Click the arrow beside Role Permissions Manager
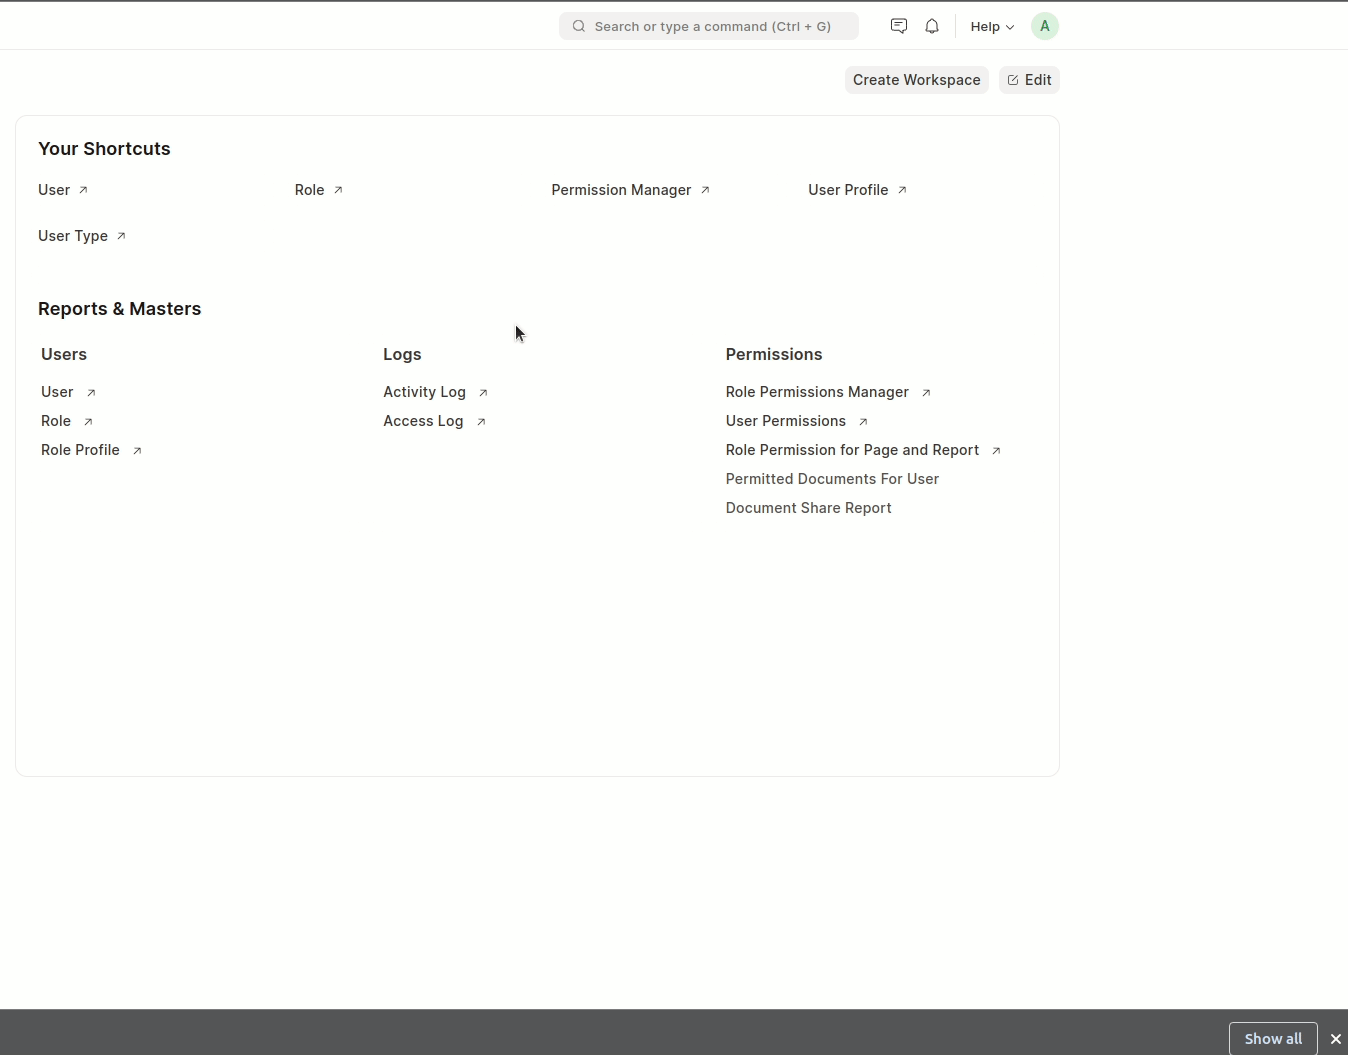This screenshot has height=1055, width=1348. [x=925, y=392]
